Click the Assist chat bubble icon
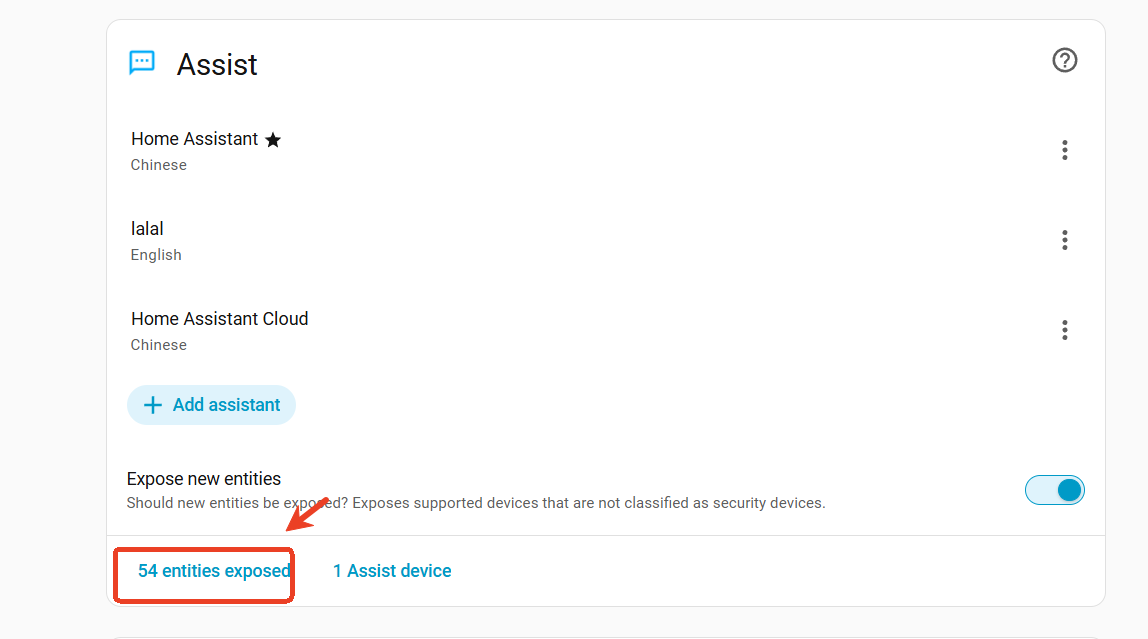 pyautogui.click(x=142, y=63)
